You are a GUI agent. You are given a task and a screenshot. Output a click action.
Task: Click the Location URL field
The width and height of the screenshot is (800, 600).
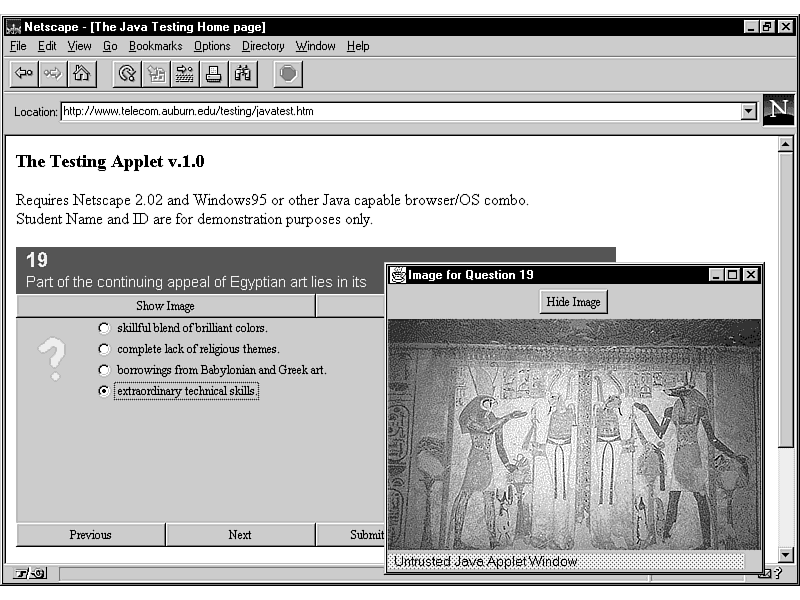pyautogui.click(x=401, y=111)
